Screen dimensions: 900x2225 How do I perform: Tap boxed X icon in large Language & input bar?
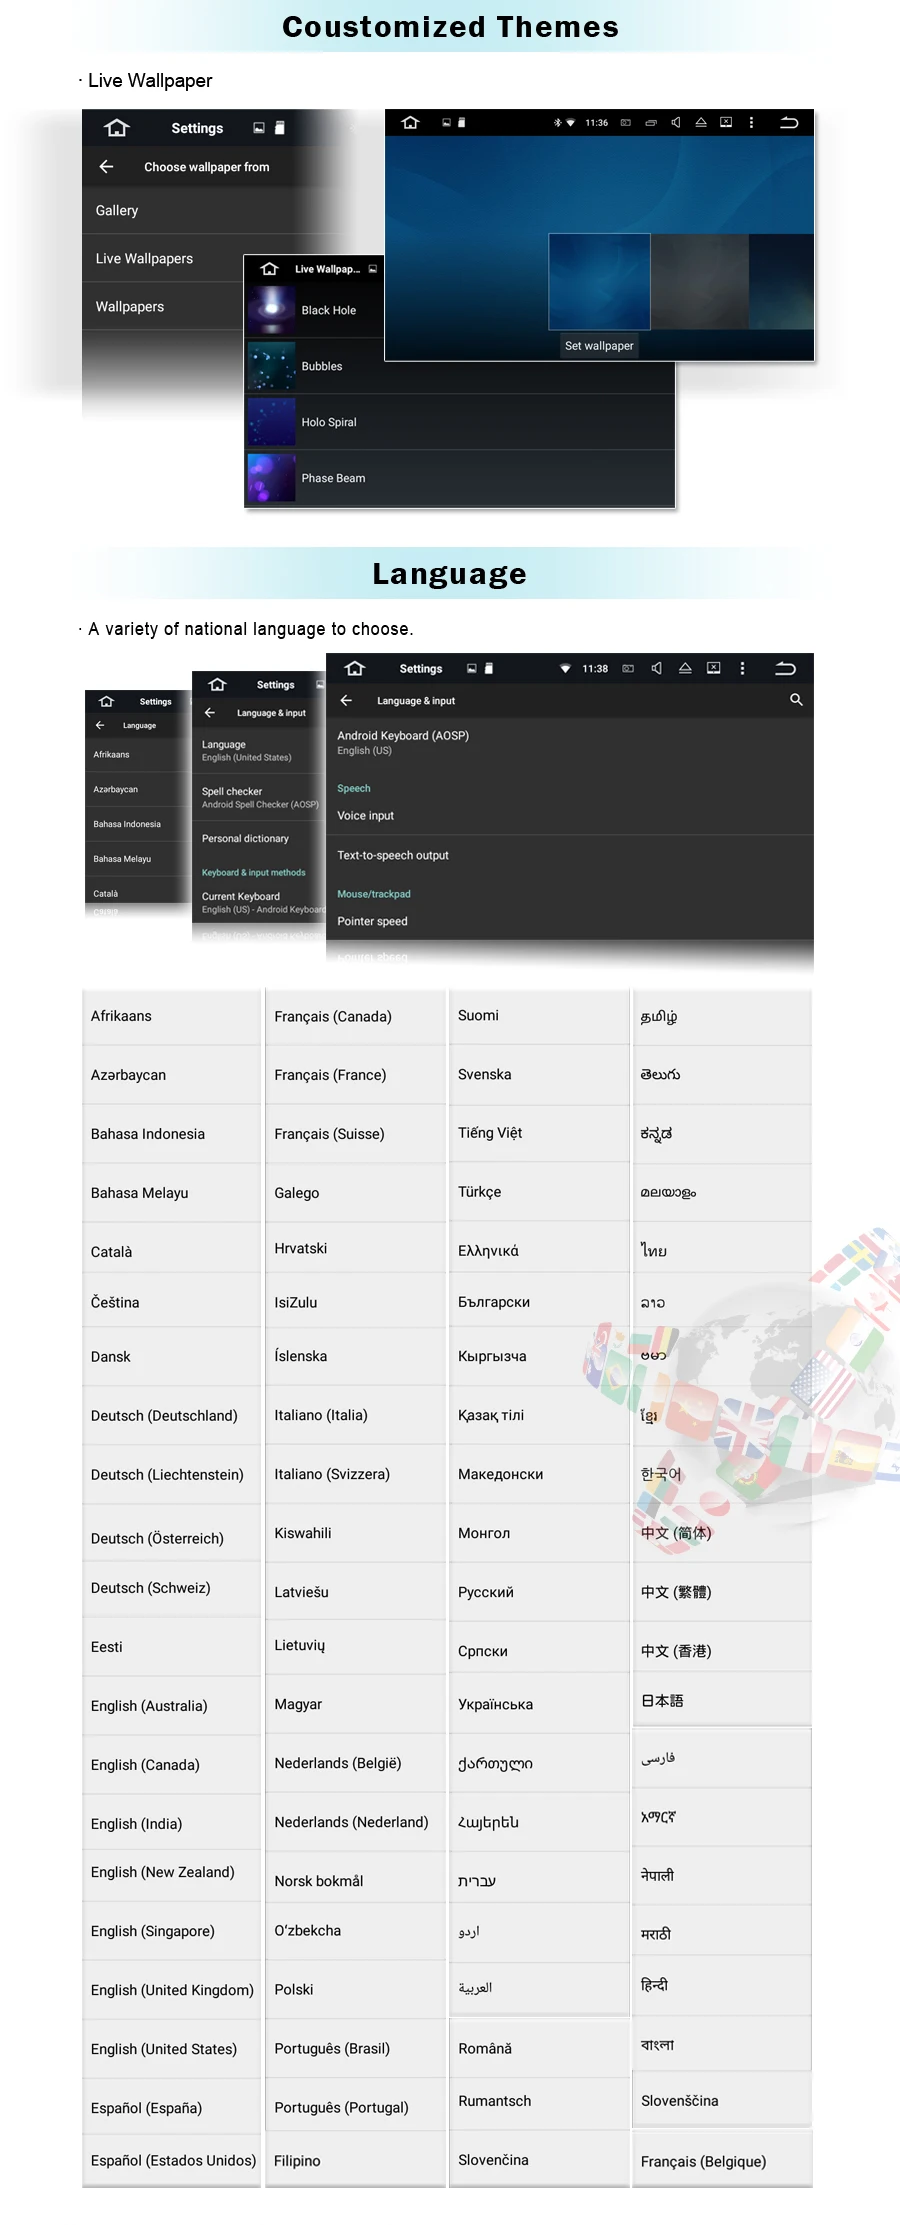point(713,668)
